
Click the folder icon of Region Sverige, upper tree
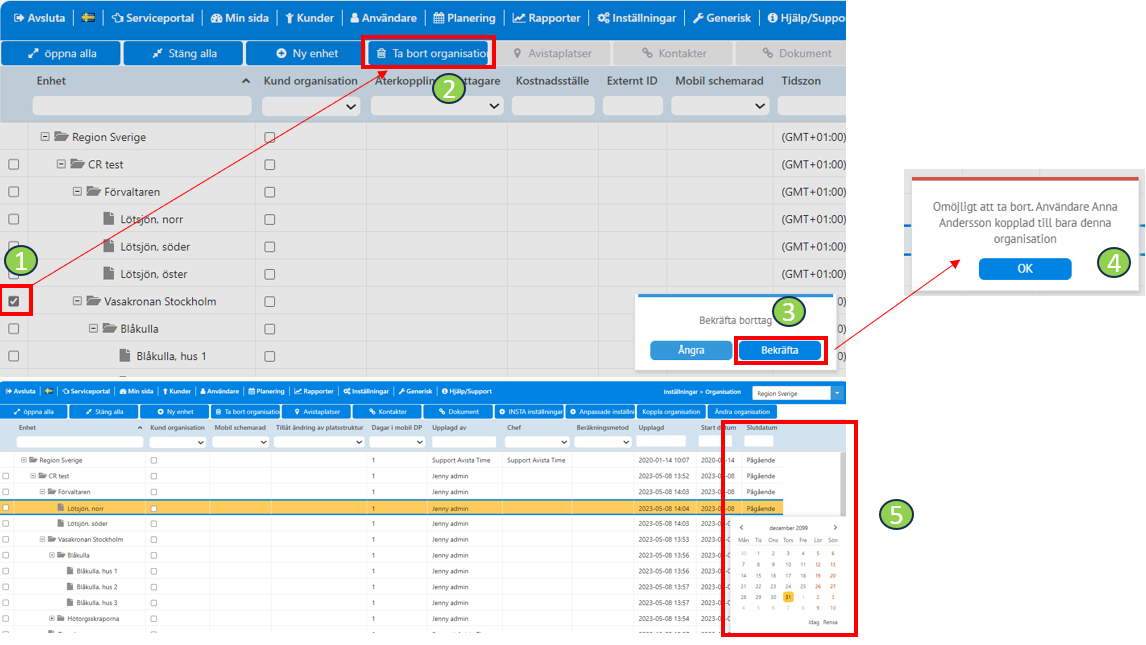(61, 137)
